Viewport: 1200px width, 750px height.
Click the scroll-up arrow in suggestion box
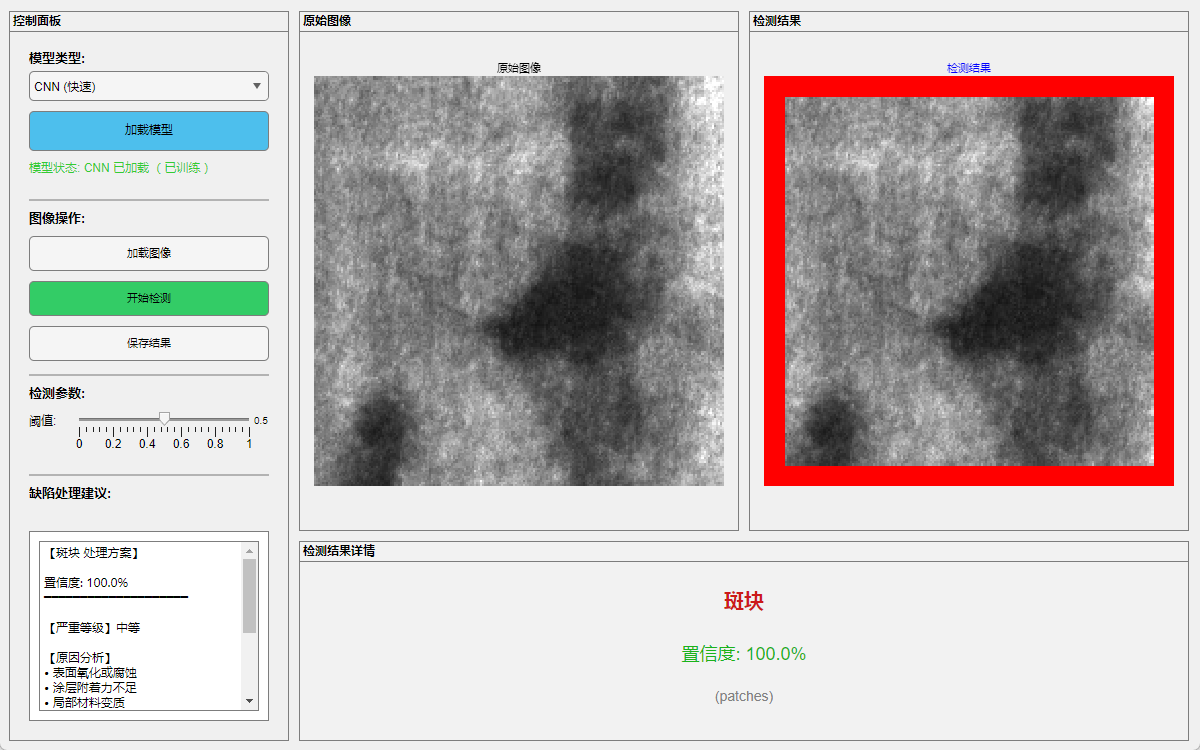[x=250, y=551]
